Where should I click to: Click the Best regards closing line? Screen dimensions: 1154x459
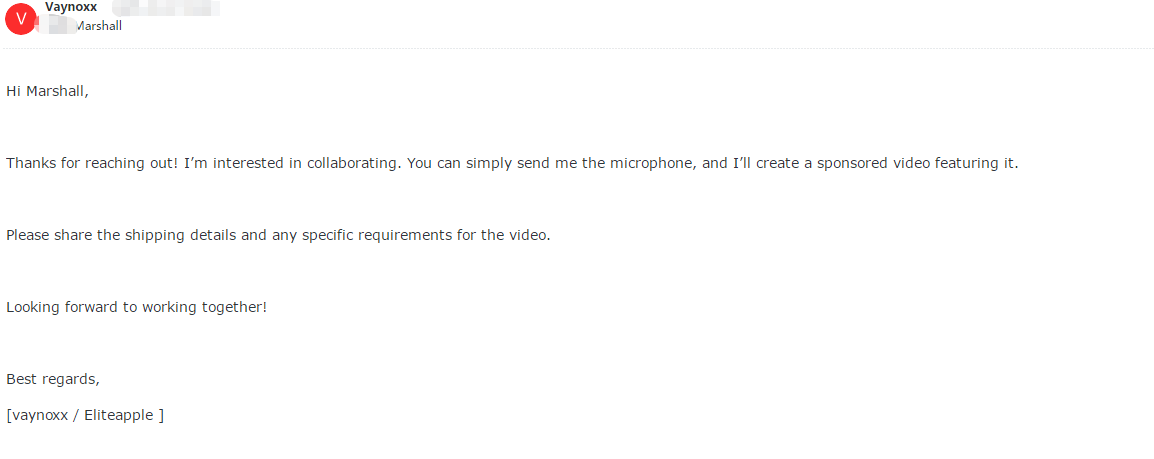tap(53, 379)
